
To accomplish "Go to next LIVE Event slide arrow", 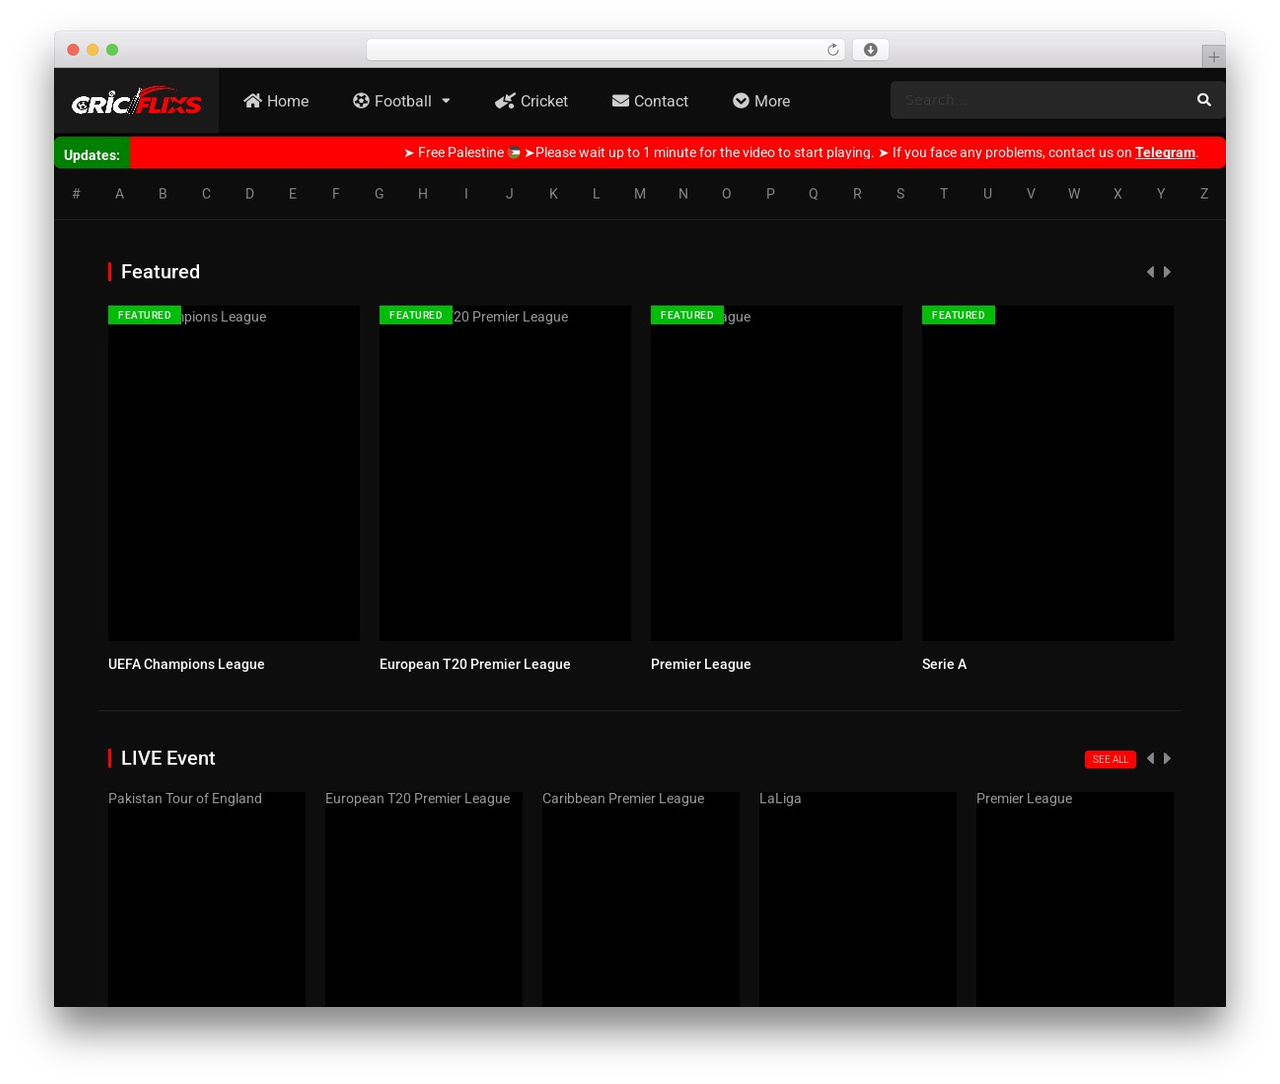I will pyautogui.click(x=1167, y=759).
